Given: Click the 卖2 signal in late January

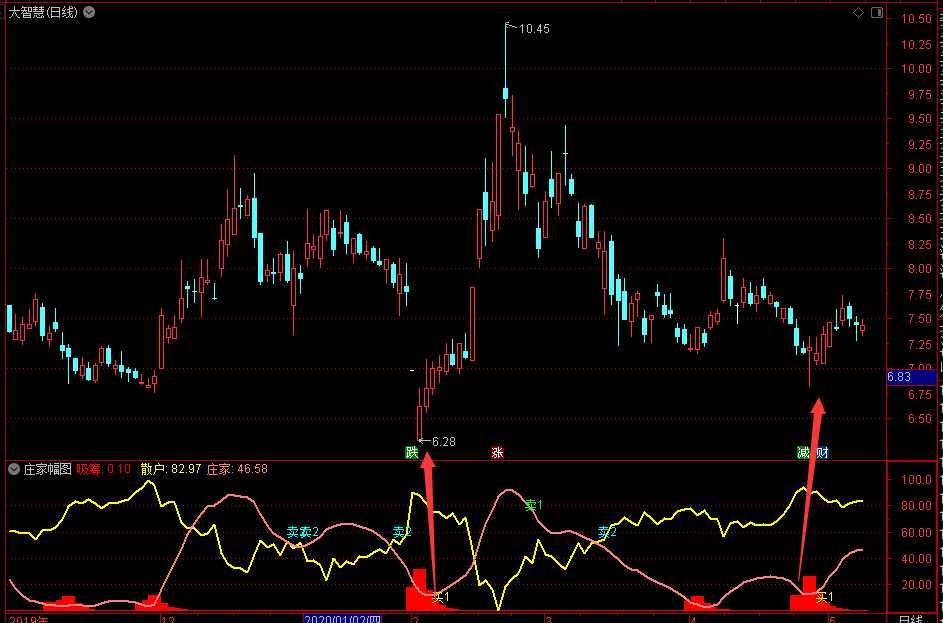Looking at the screenshot, I should 402,532.
